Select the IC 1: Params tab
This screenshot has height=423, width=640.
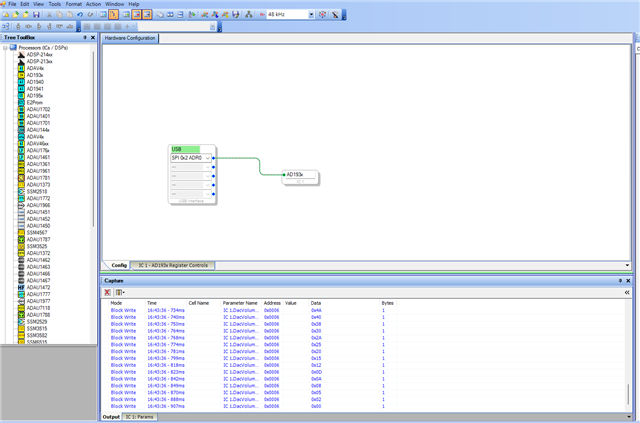pos(139,417)
